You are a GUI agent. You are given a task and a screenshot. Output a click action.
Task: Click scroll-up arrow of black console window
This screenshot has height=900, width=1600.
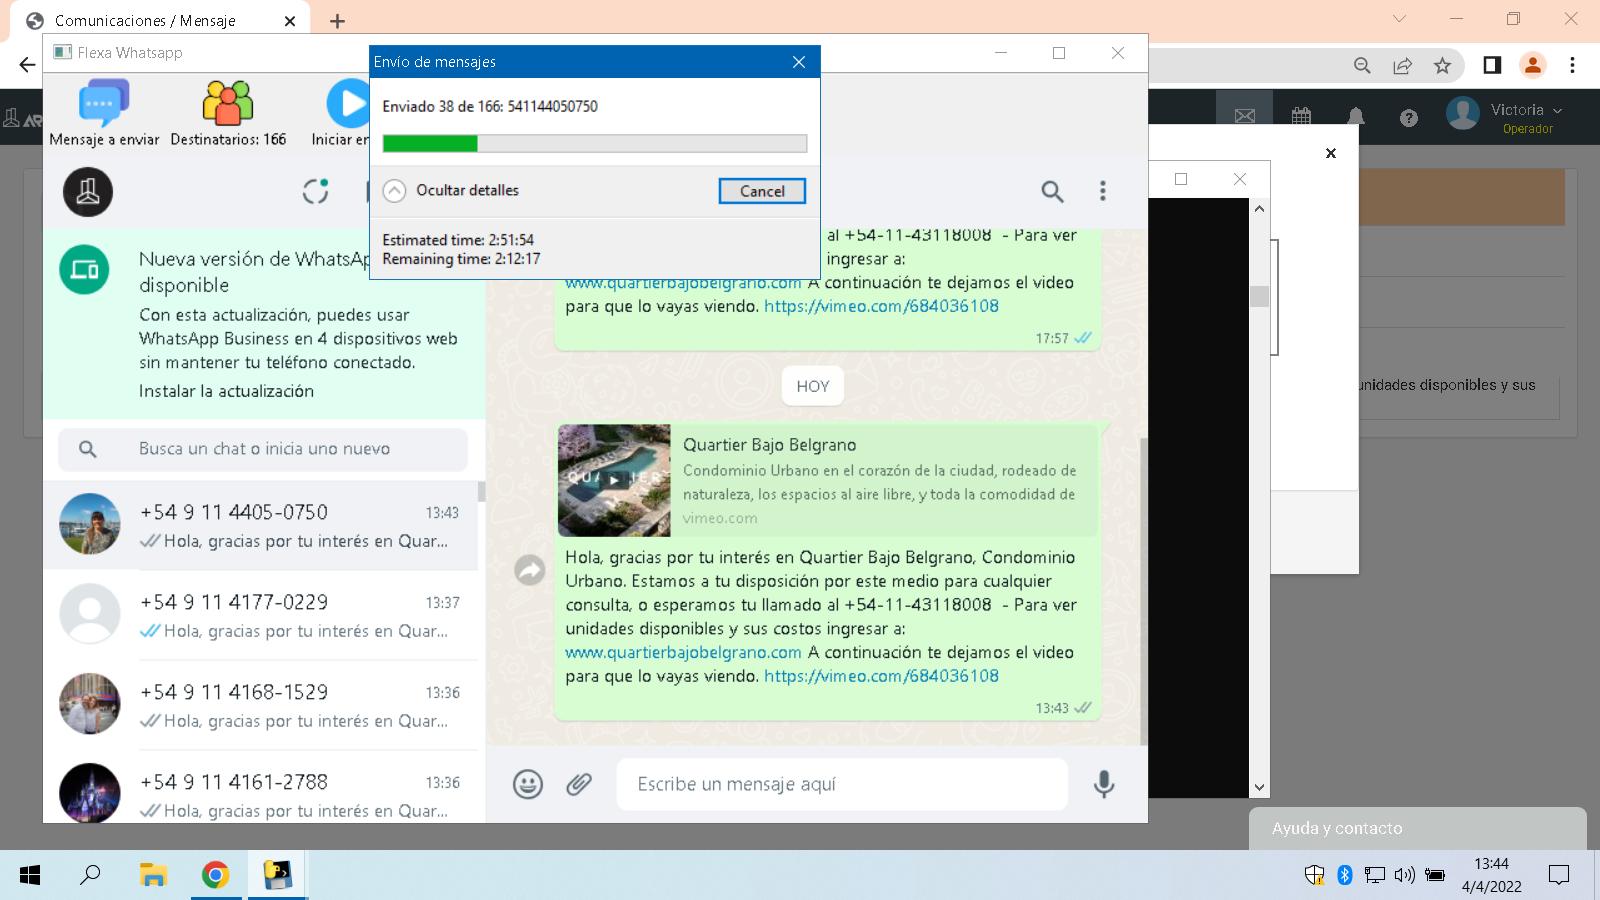1259,209
